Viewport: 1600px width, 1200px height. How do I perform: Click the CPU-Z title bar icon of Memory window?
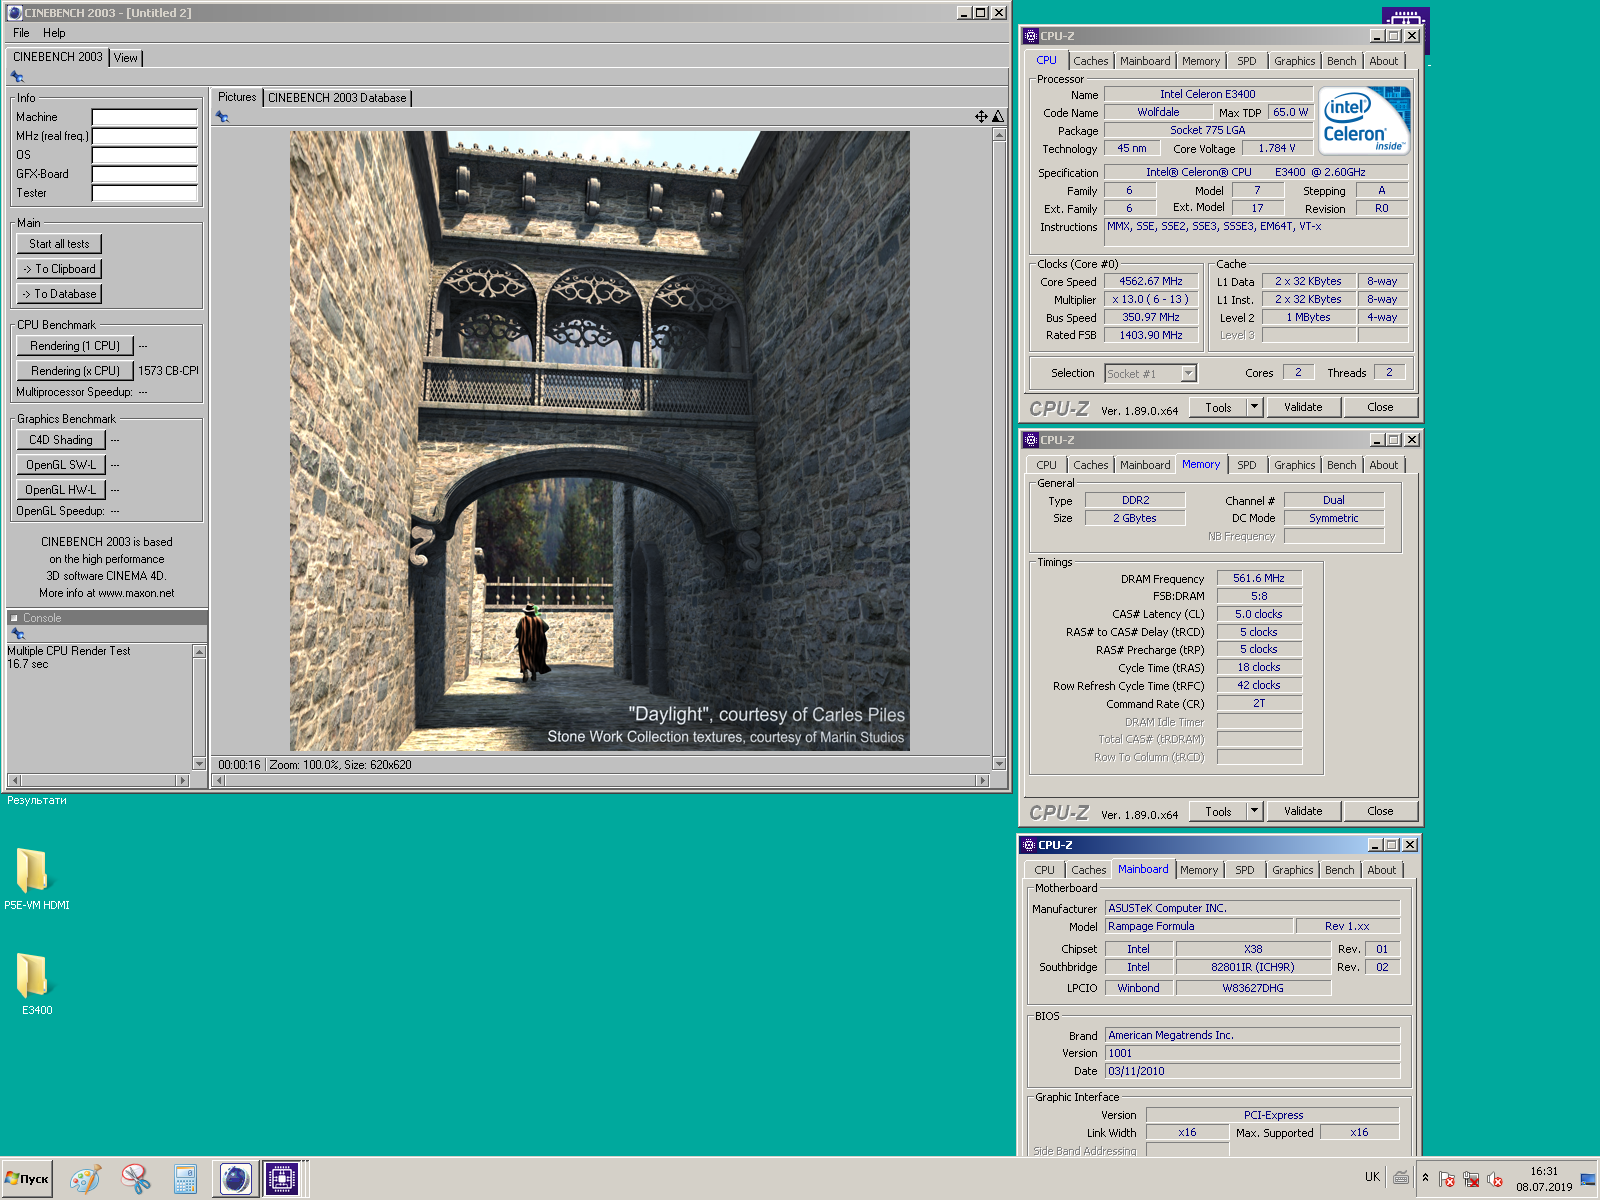click(1030, 440)
